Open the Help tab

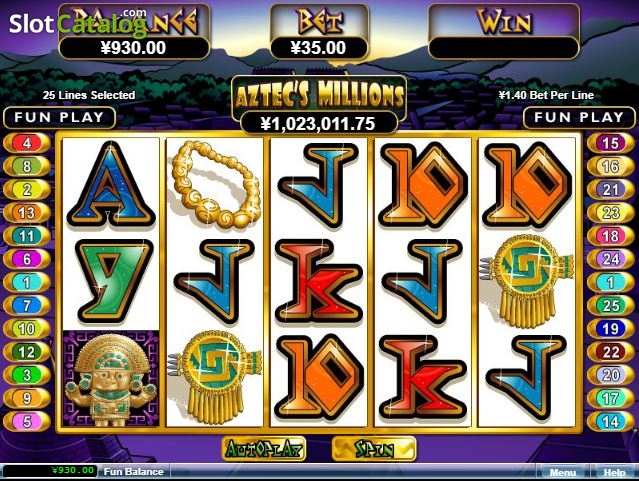tap(614, 472)
